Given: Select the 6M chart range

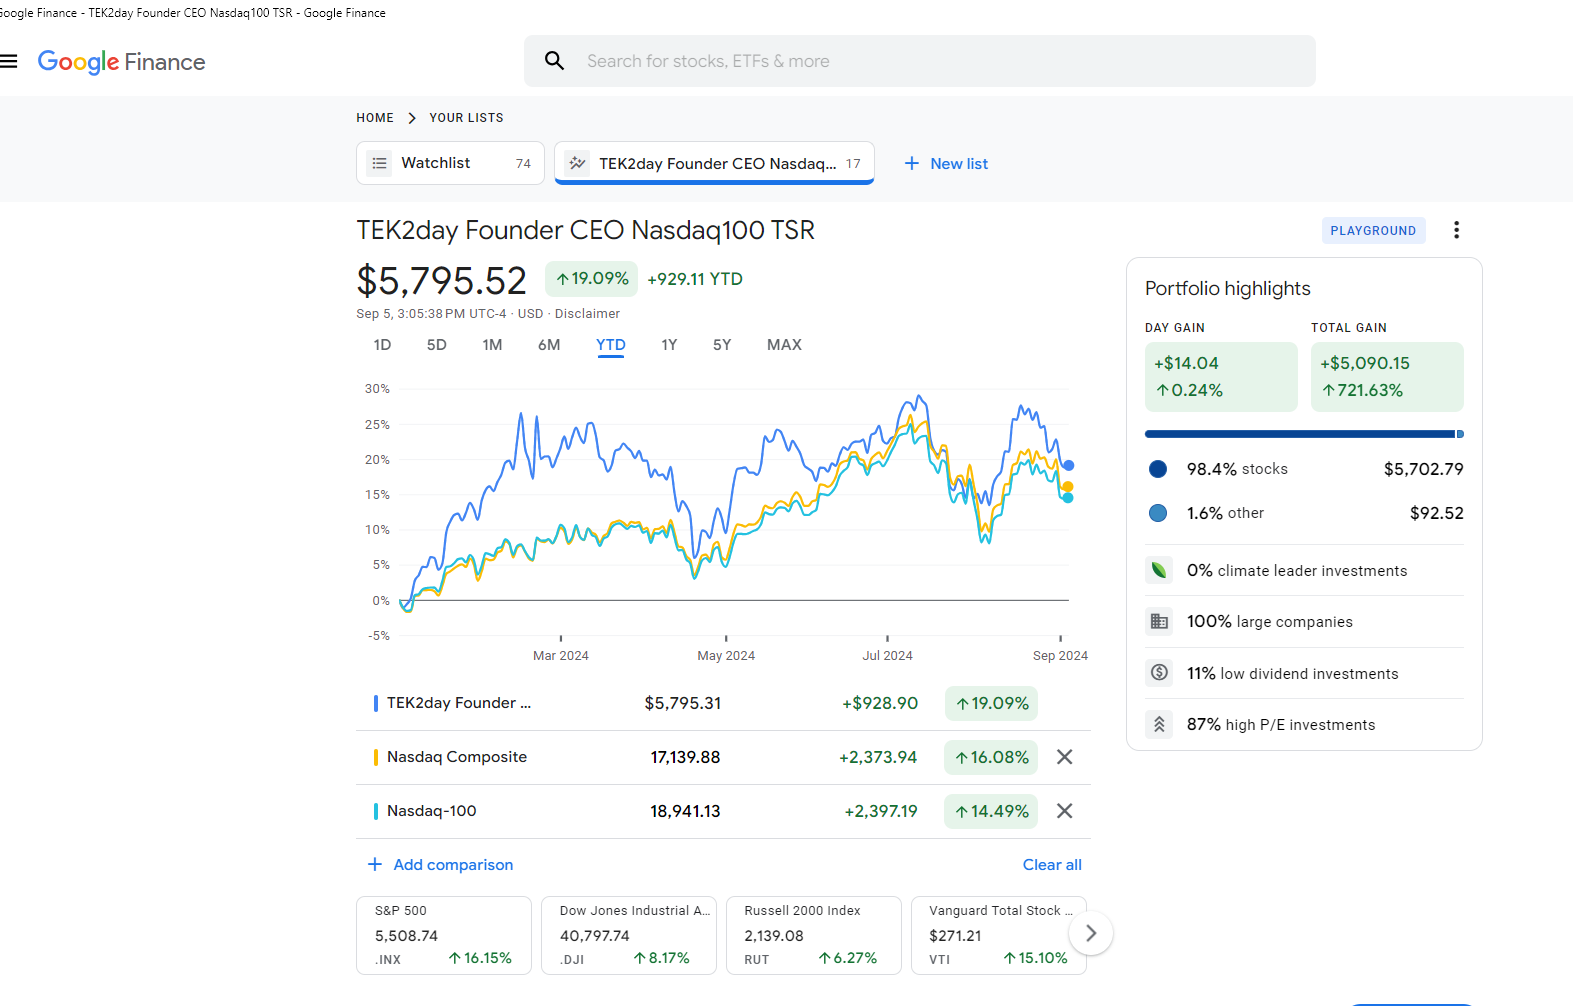Looking at the screenshot, I should [549, 345].
